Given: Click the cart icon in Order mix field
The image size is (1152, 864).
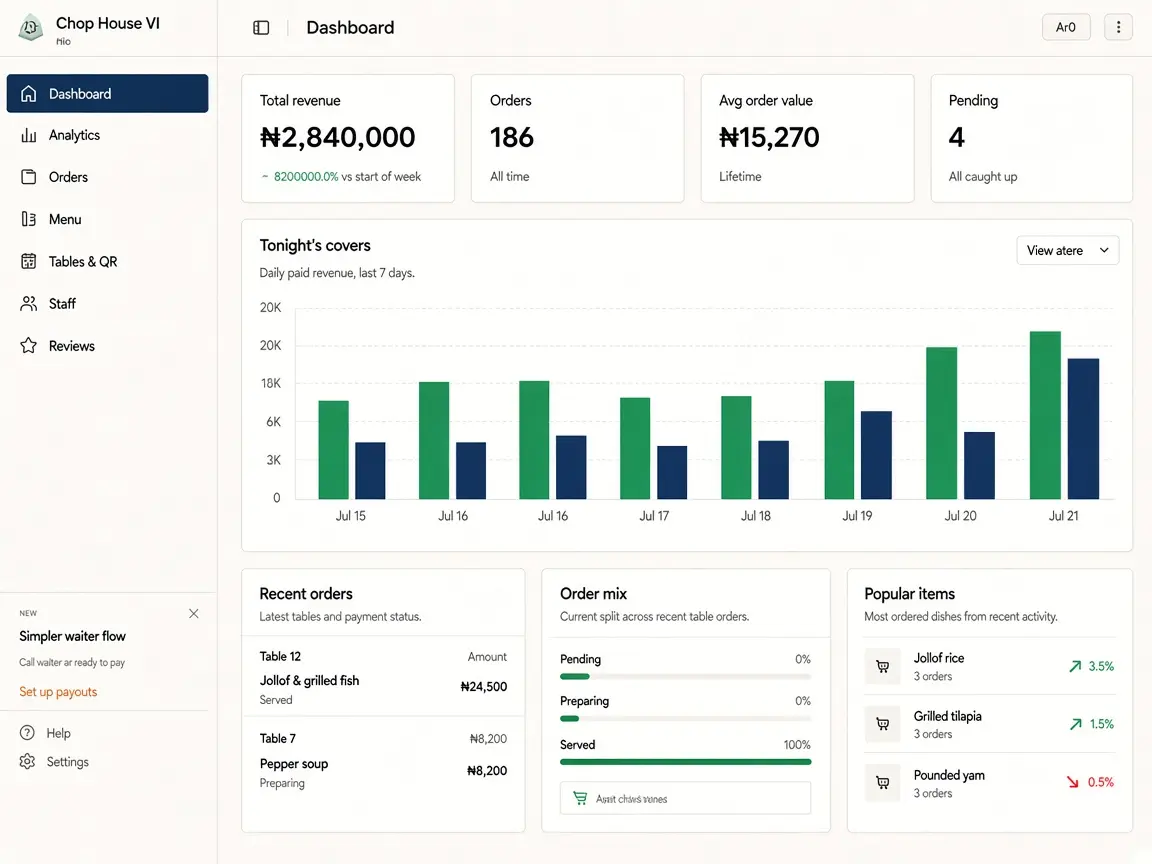Looking at the screenshot, I should pyautogui.click(x=580, y=798).
